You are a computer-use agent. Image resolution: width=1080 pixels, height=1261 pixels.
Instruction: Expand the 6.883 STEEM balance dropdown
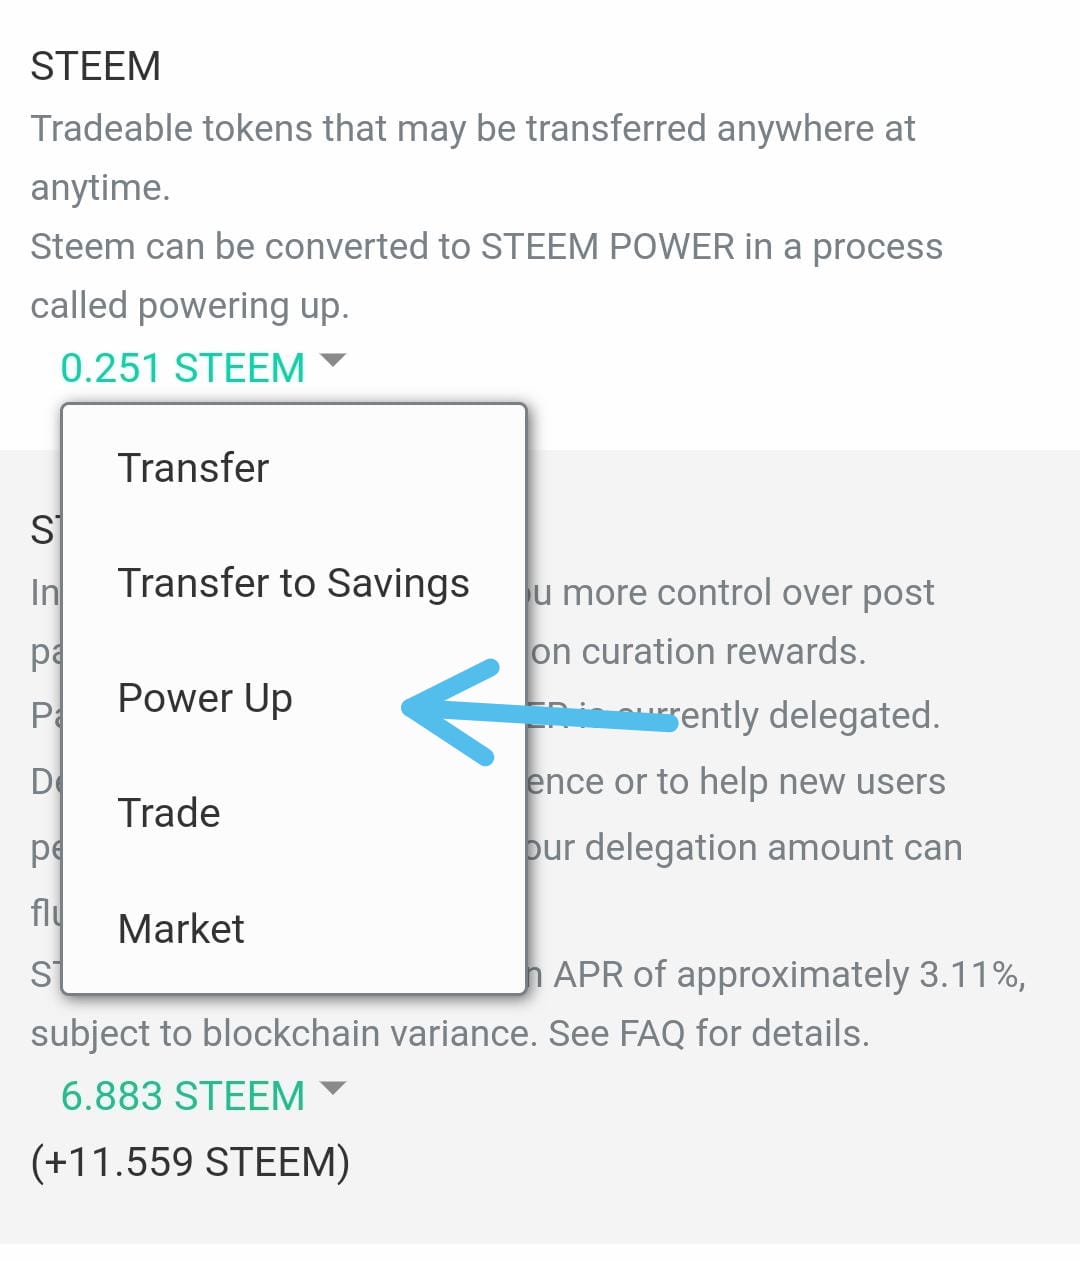tap(183, 1096)
